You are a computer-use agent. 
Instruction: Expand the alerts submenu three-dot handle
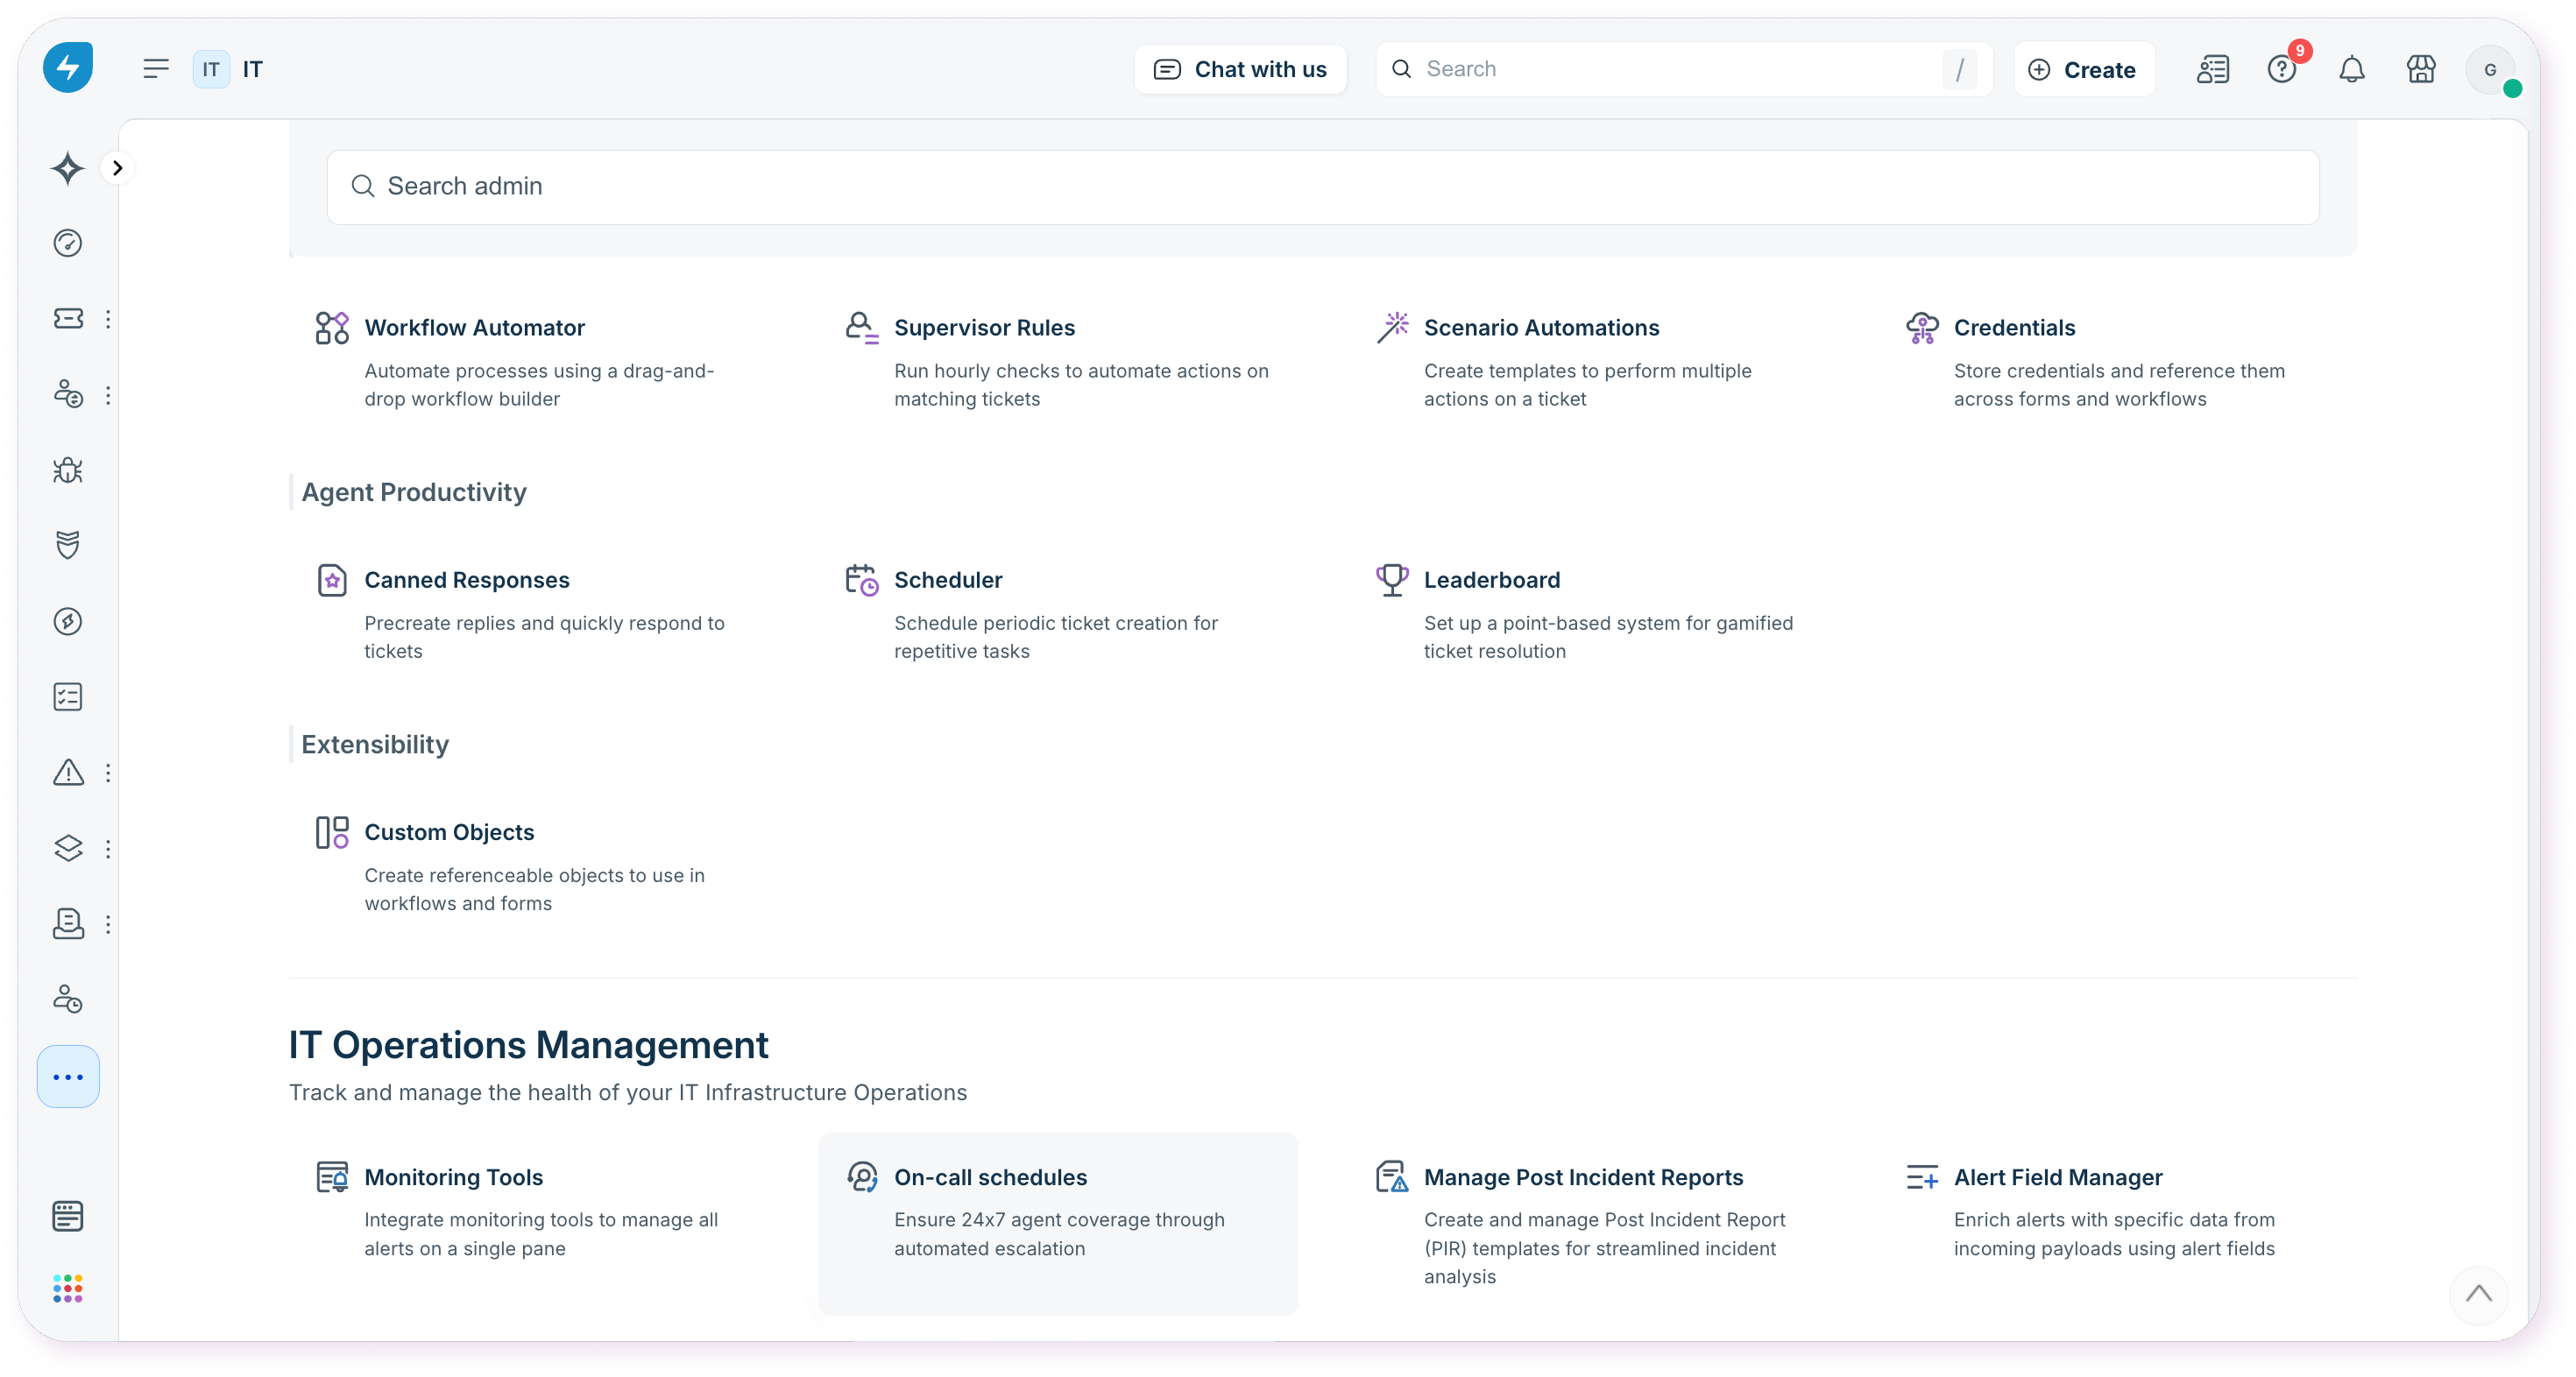click(108, 772)
